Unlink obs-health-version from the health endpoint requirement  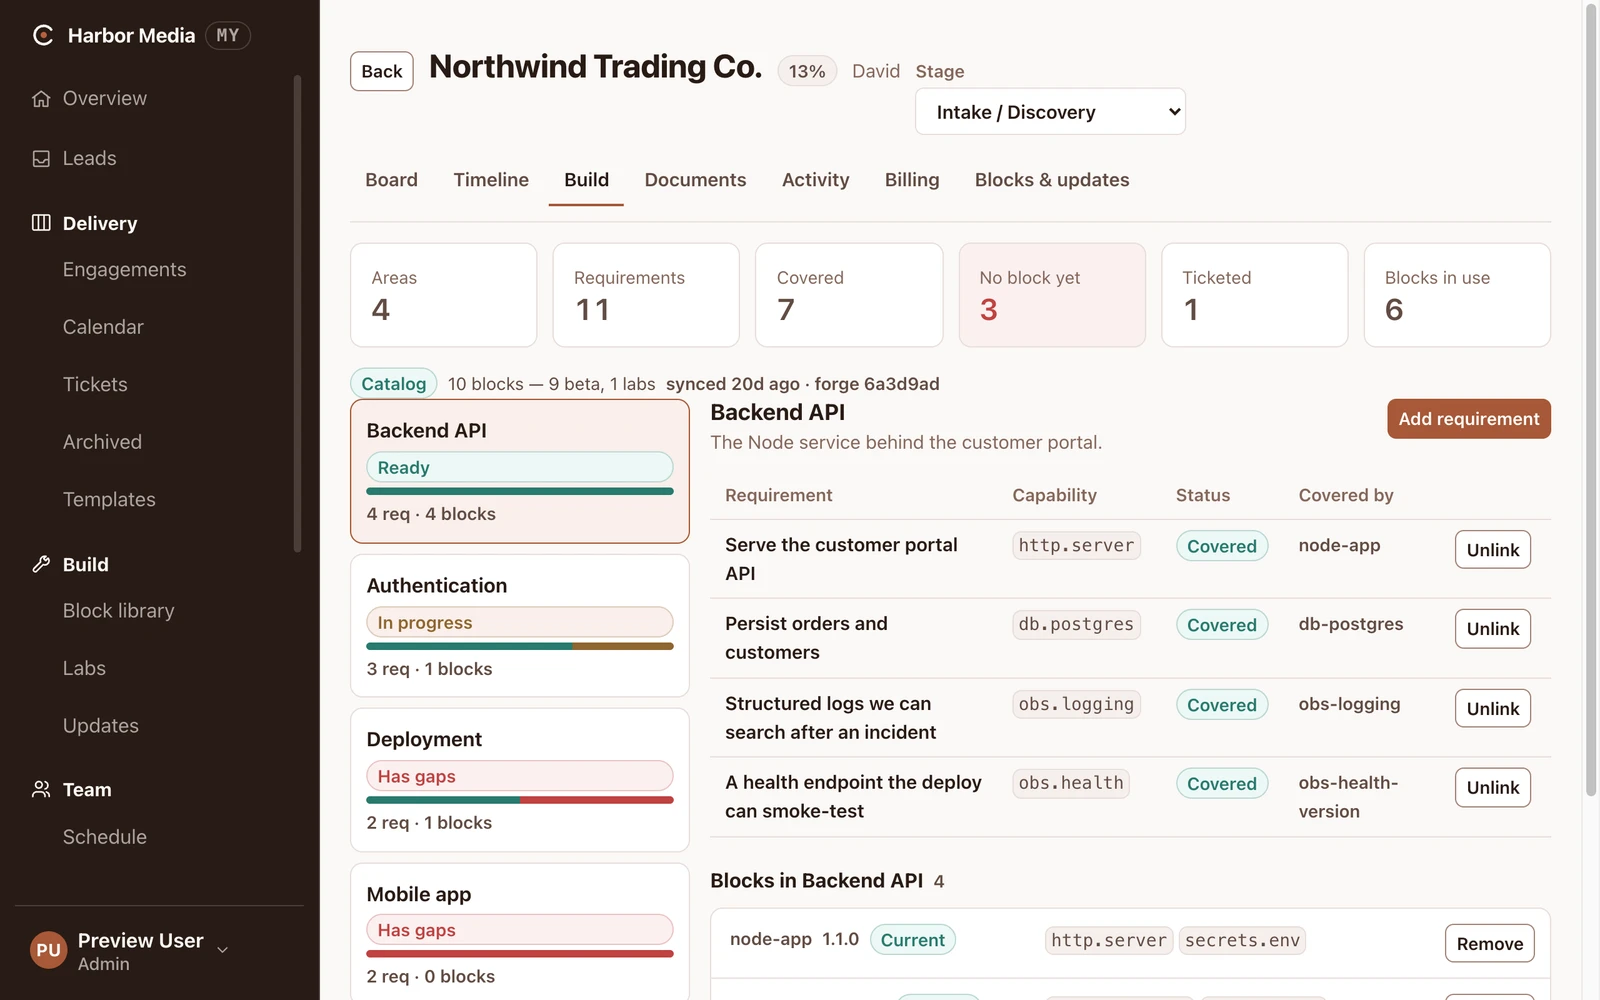[1492, 788]
